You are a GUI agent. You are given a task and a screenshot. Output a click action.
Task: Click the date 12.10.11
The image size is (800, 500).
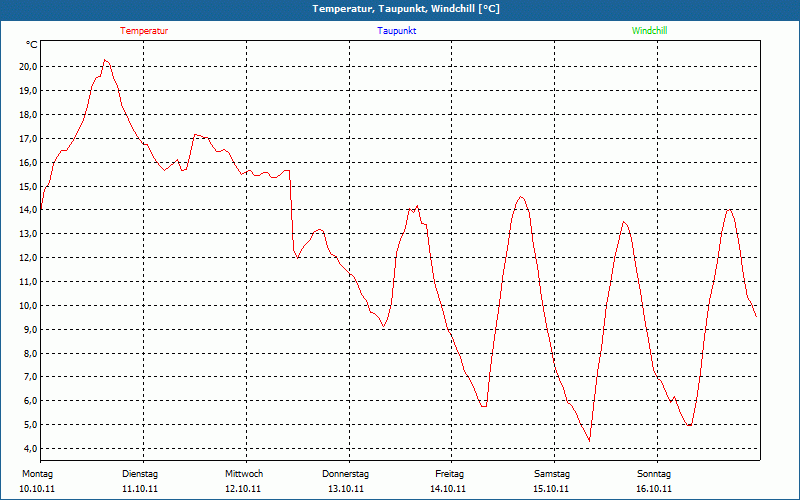243,489
